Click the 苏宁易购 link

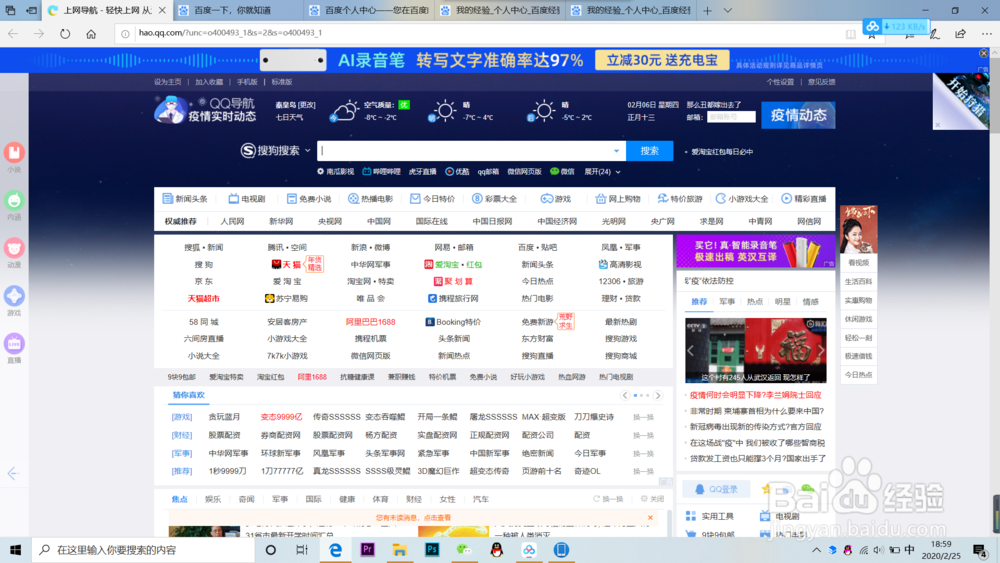[286, 298]
